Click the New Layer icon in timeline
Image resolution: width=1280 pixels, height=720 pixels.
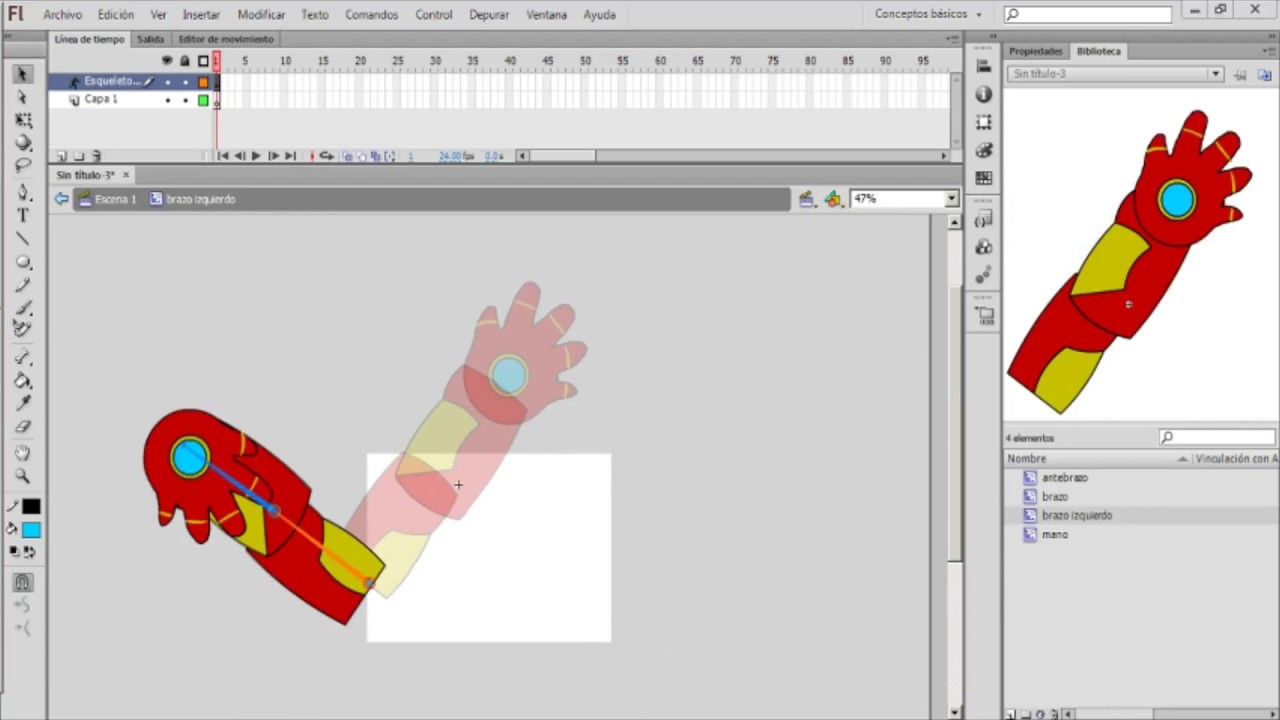(x=62, y=156)
